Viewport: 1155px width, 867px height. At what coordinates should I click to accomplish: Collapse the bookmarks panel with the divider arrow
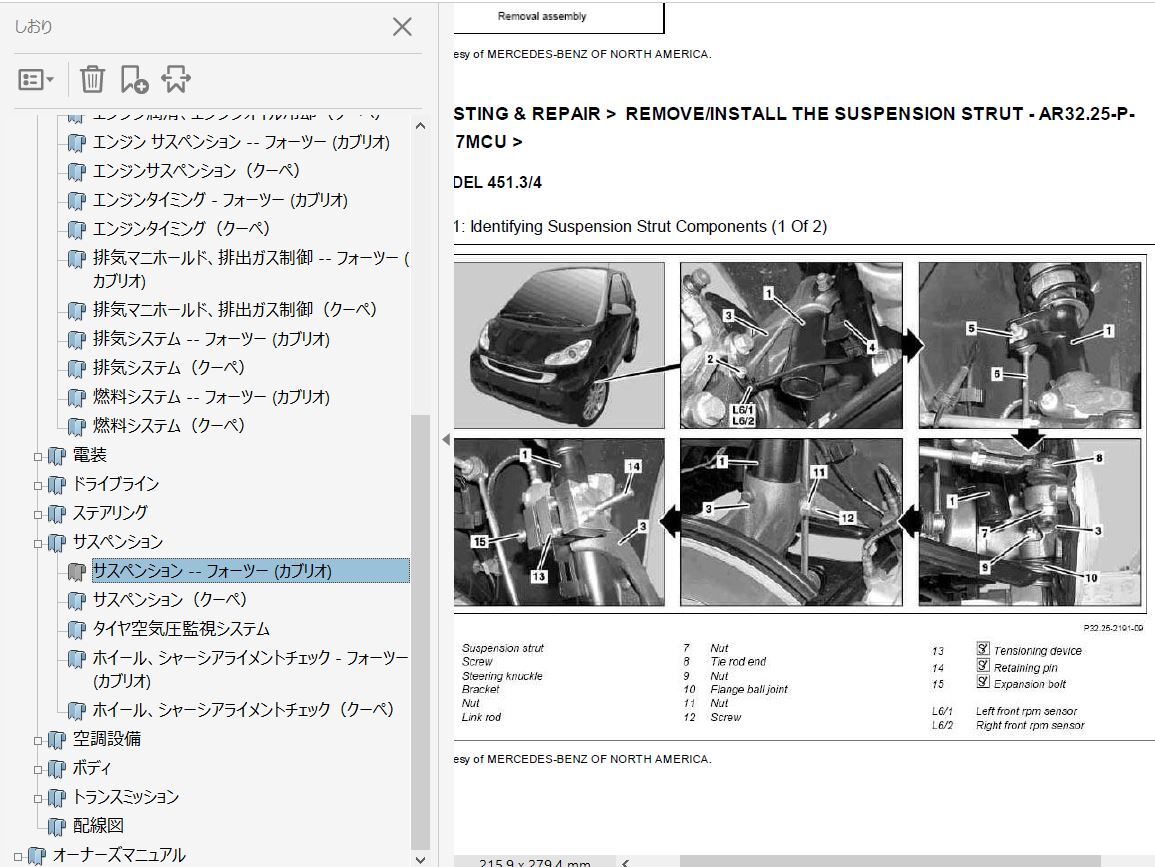(x=444, y=437)
